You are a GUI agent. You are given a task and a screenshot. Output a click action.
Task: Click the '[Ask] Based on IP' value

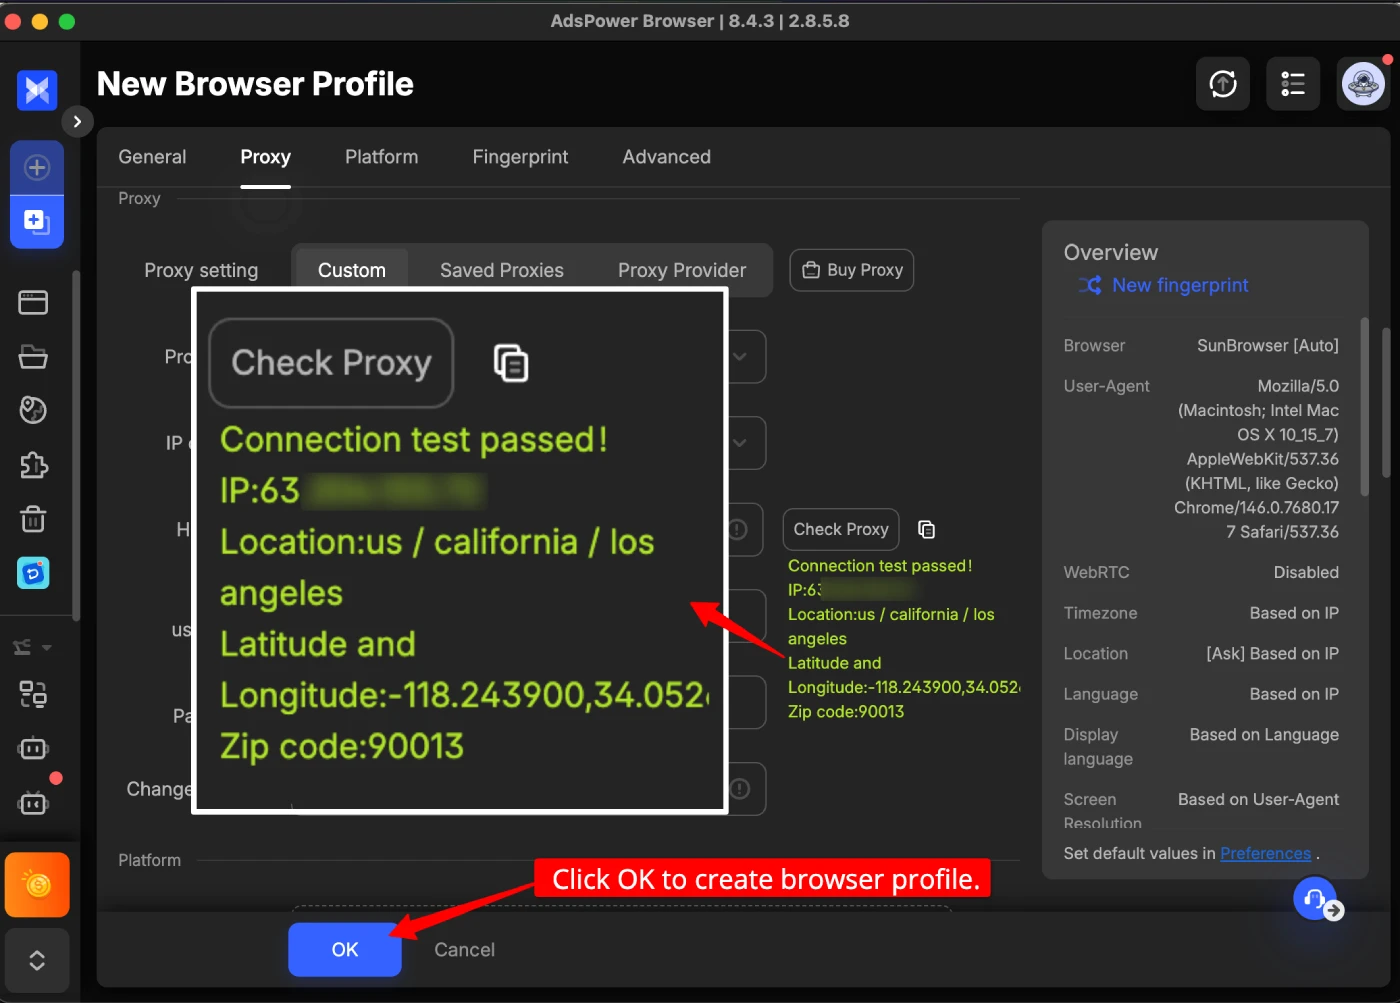[1272, 653]
